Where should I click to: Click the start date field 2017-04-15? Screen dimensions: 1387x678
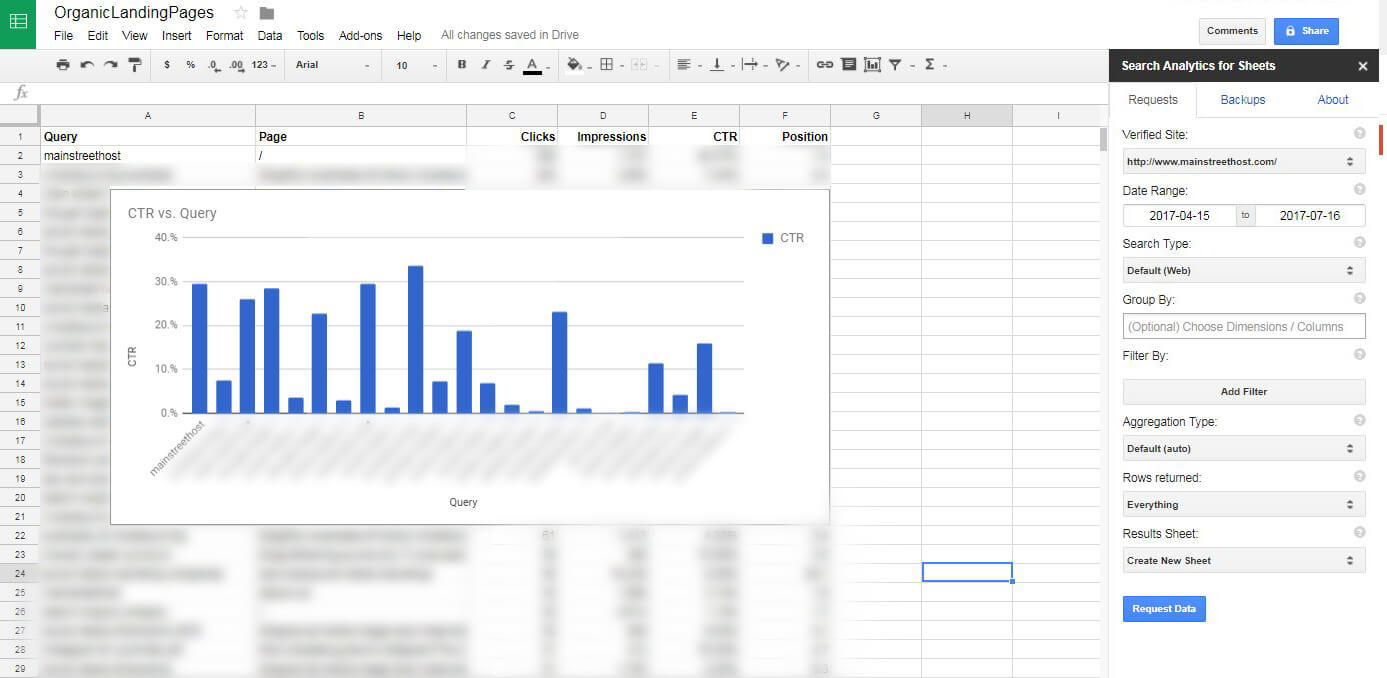pyautogui.click(x=1179, y=215)
